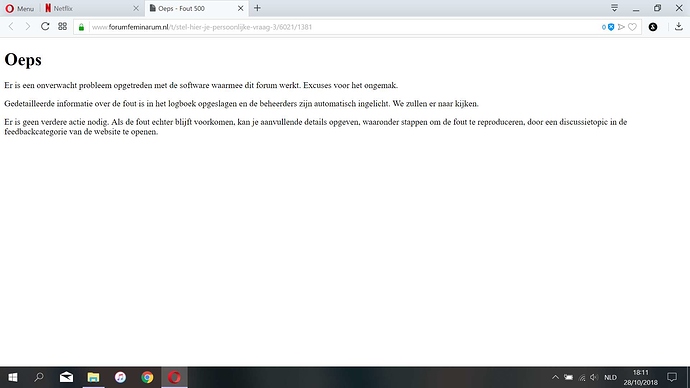Open the Opera Menu button
The image size is (690, 388).
[19, 8]
